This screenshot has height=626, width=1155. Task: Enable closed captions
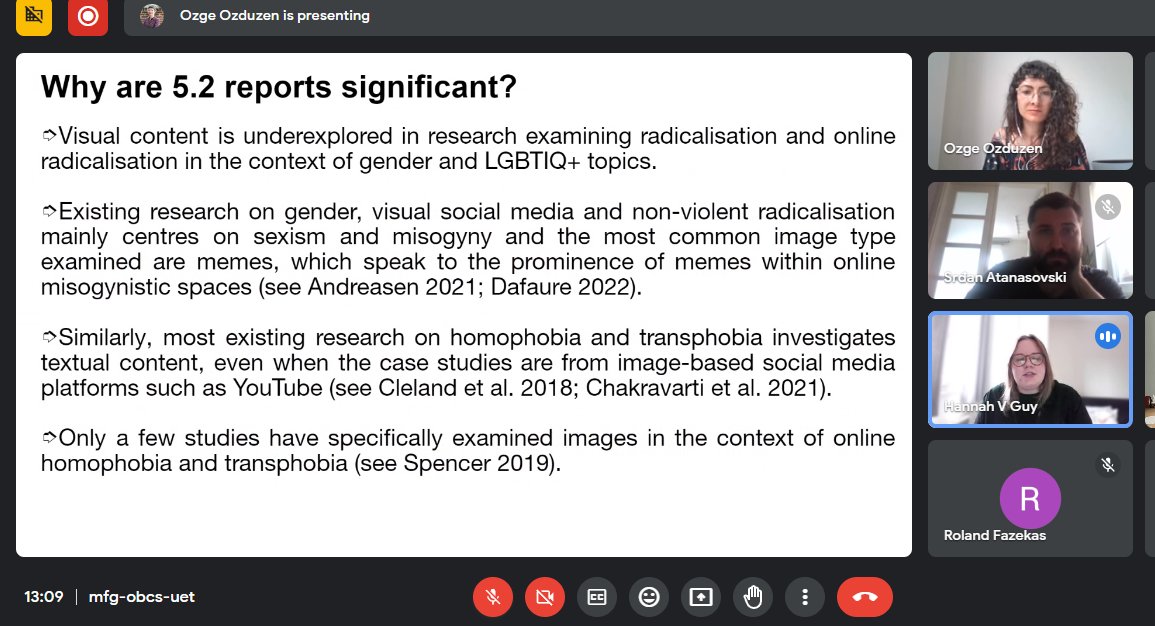click(x=597, y=596)
